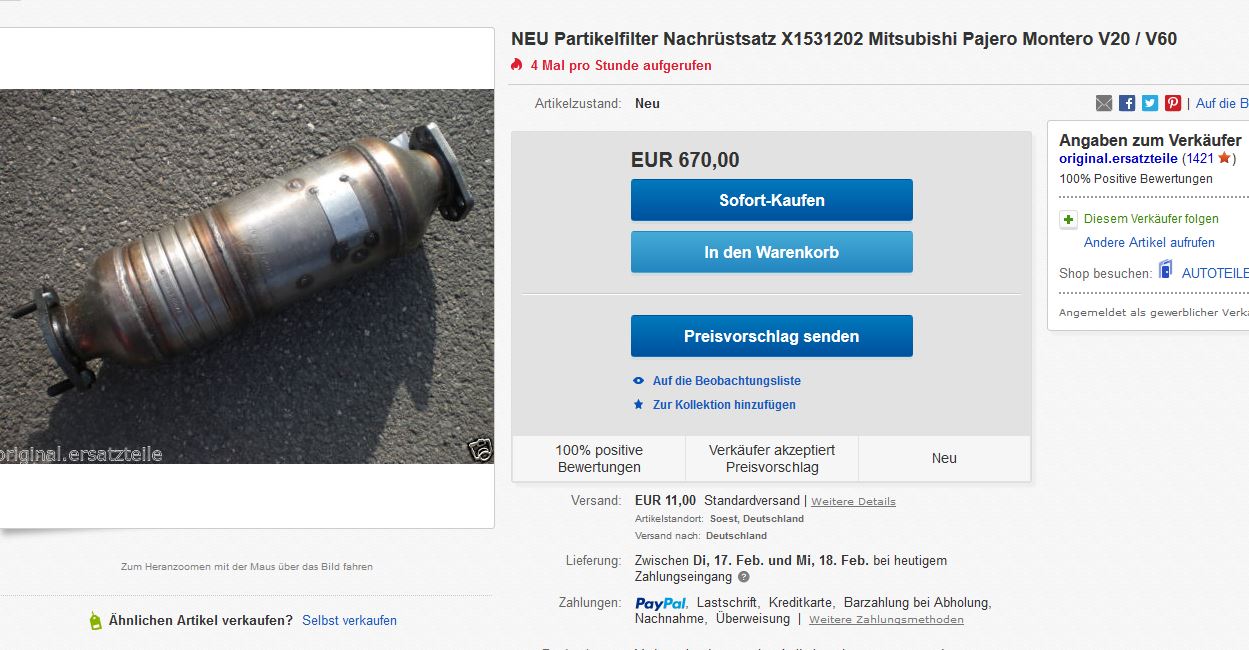Click the Selbst verkaufen link
The width and height of the screenshot is (1249, 650).
click(x=349, y=620)
